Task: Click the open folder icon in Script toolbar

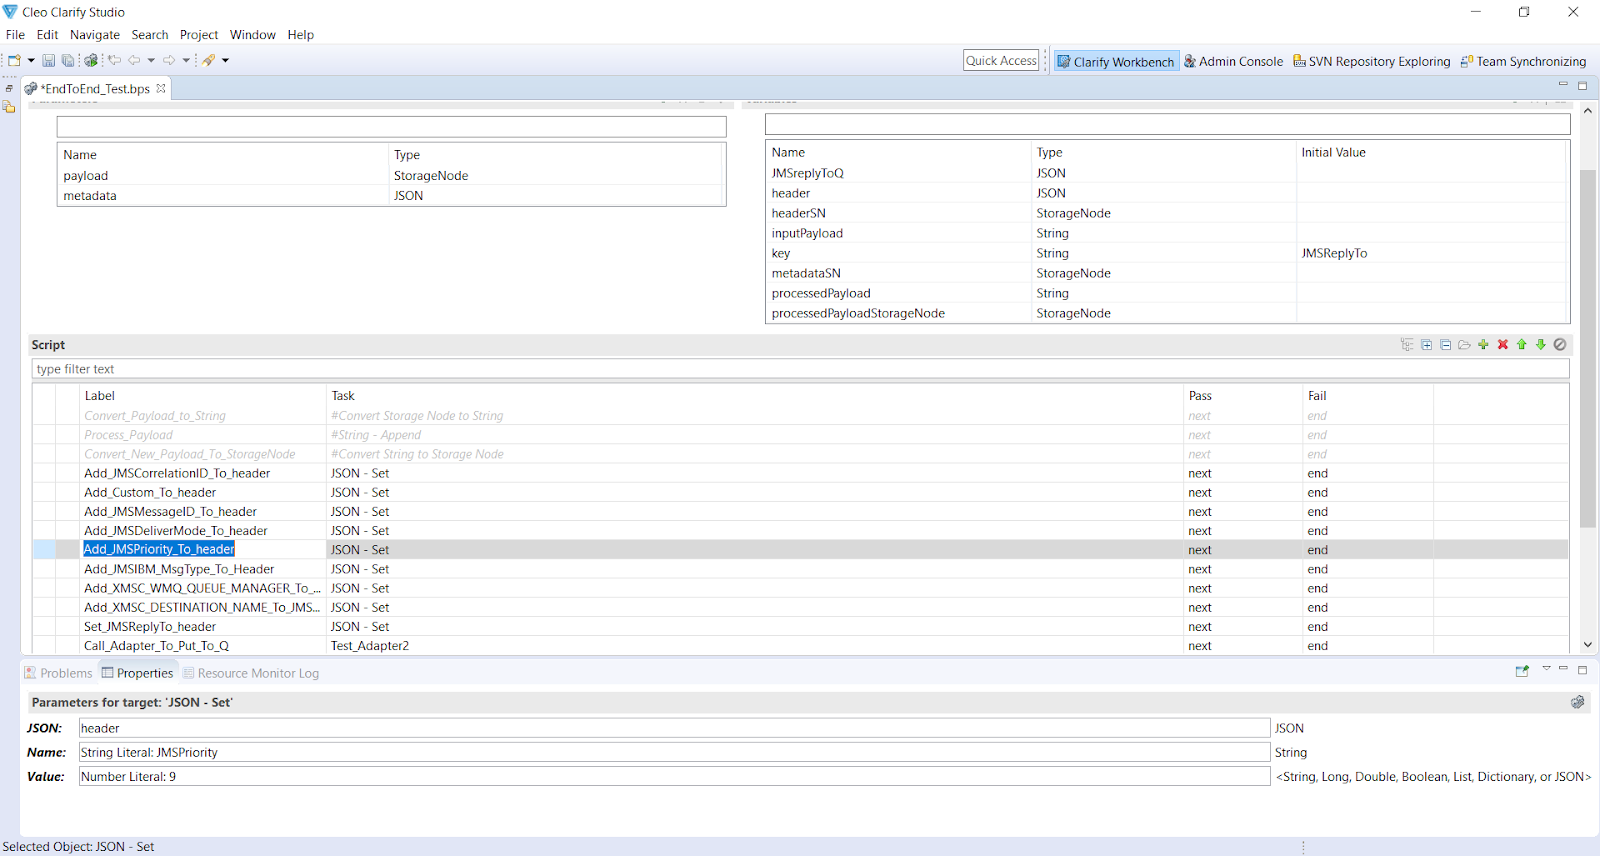Action: [1464, 345]
